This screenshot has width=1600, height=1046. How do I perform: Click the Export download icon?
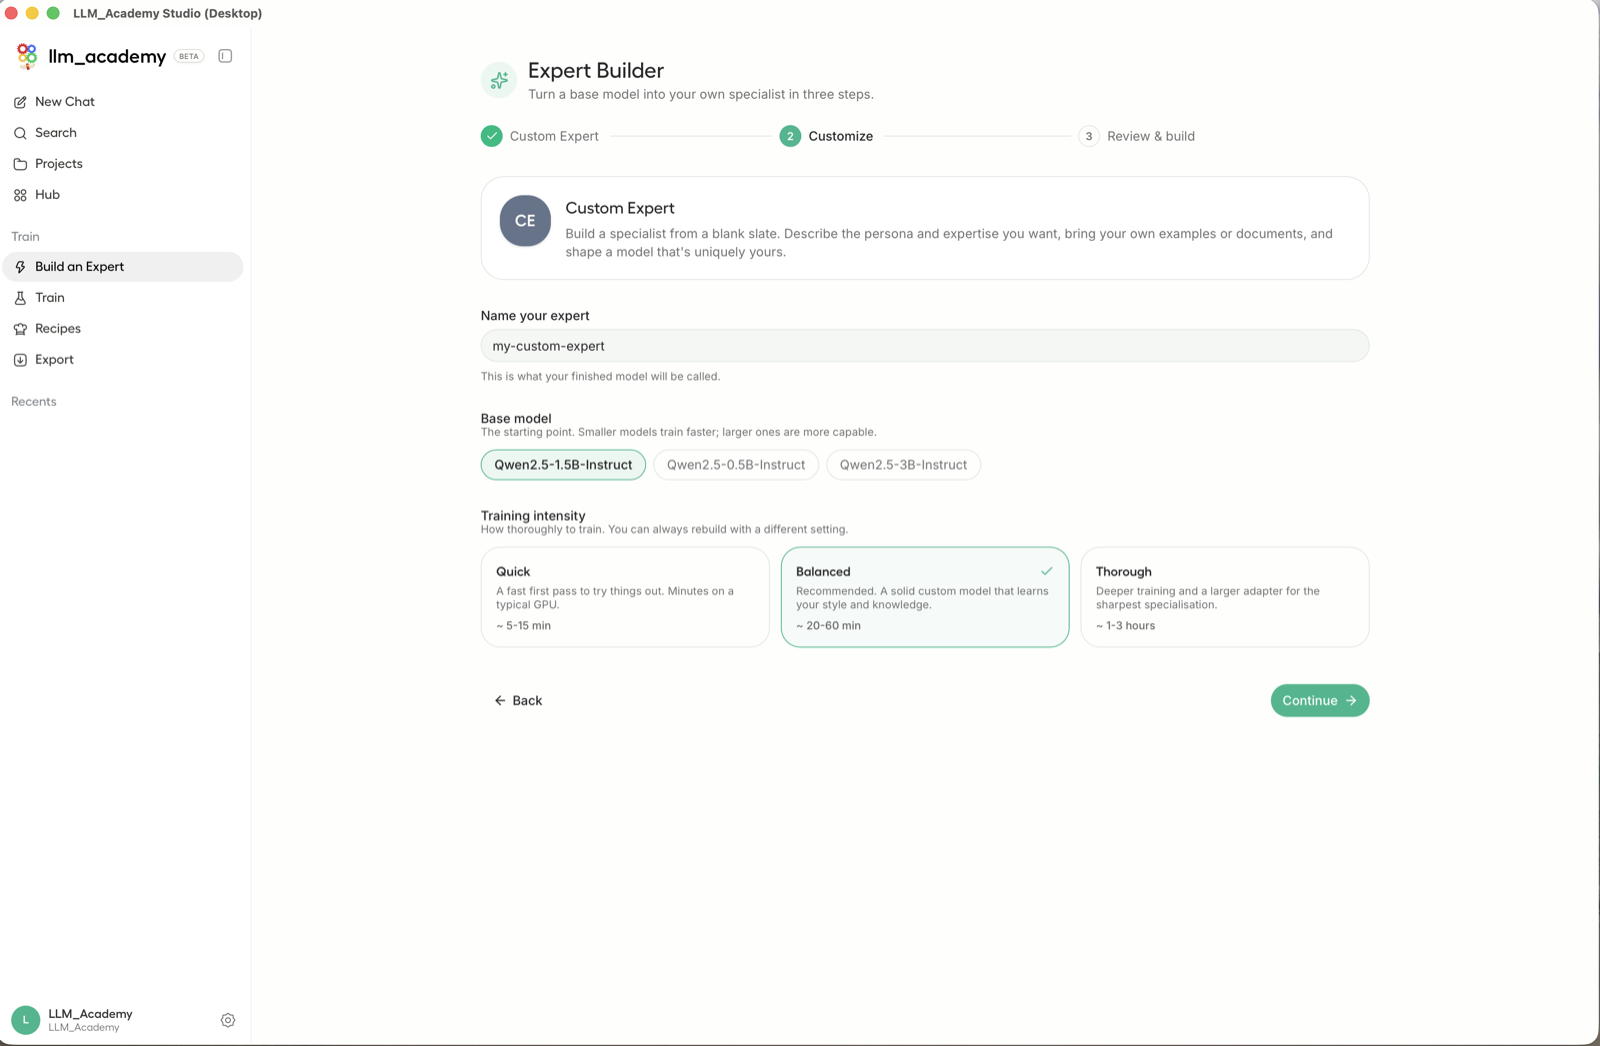tap(20, 360)
